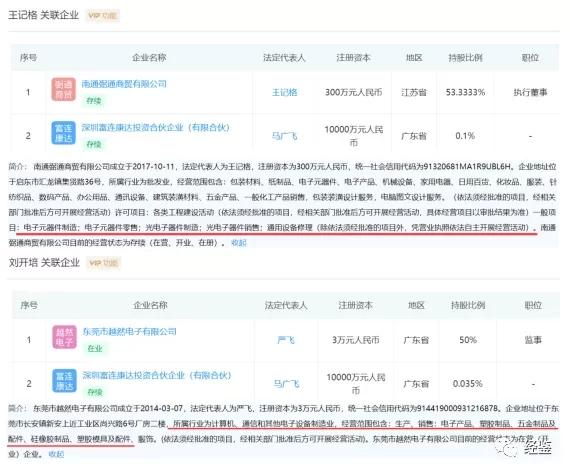Viewport: 570px width, 473px height.
Task: Click 法定代表人 header in 刘开培 table
Action: tap(286, 305)
